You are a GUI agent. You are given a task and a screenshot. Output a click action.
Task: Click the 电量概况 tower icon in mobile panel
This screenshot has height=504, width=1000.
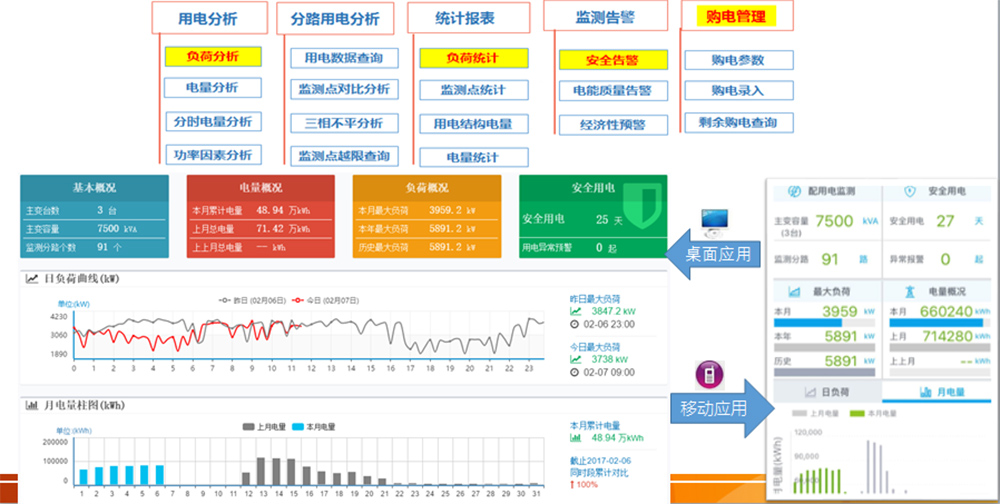click(909, 292)
